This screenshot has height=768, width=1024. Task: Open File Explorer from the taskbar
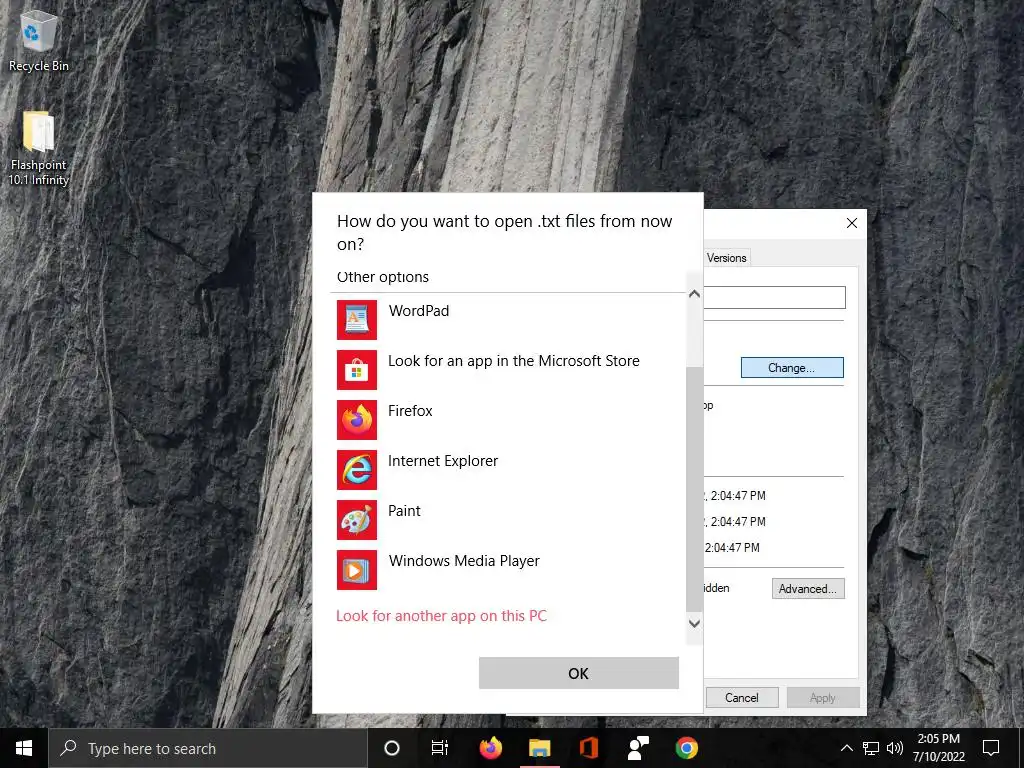click(539, 748)
